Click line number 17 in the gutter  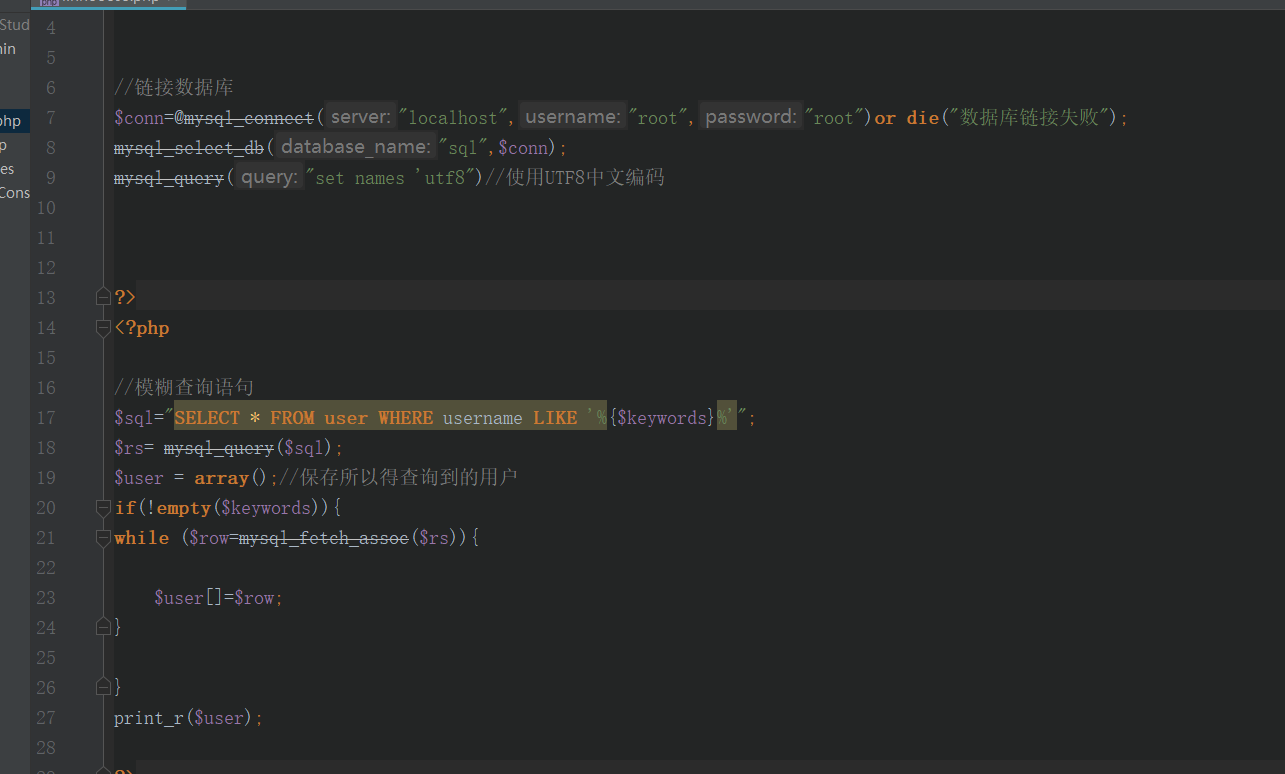pos(45,417)
